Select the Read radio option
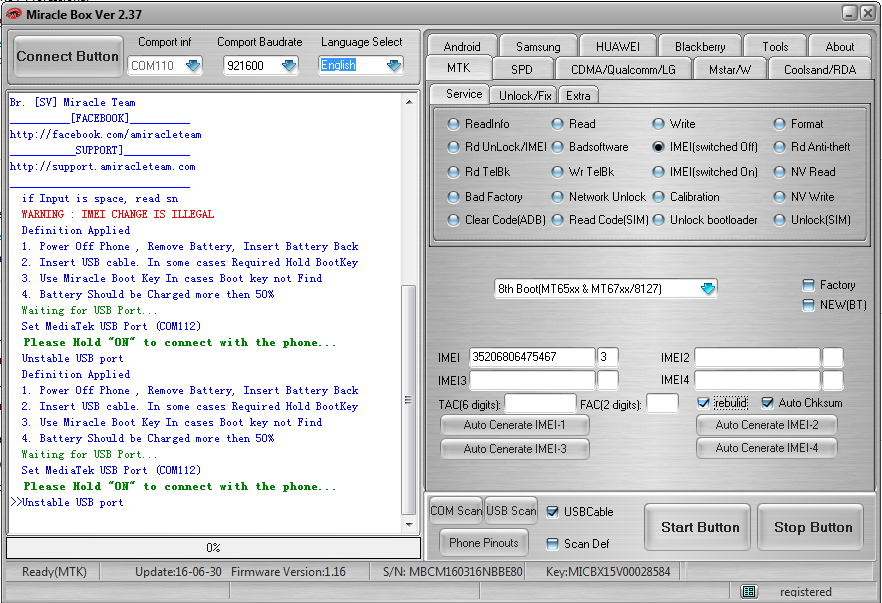This screenshot has width=882, height=603. point(557,124)
